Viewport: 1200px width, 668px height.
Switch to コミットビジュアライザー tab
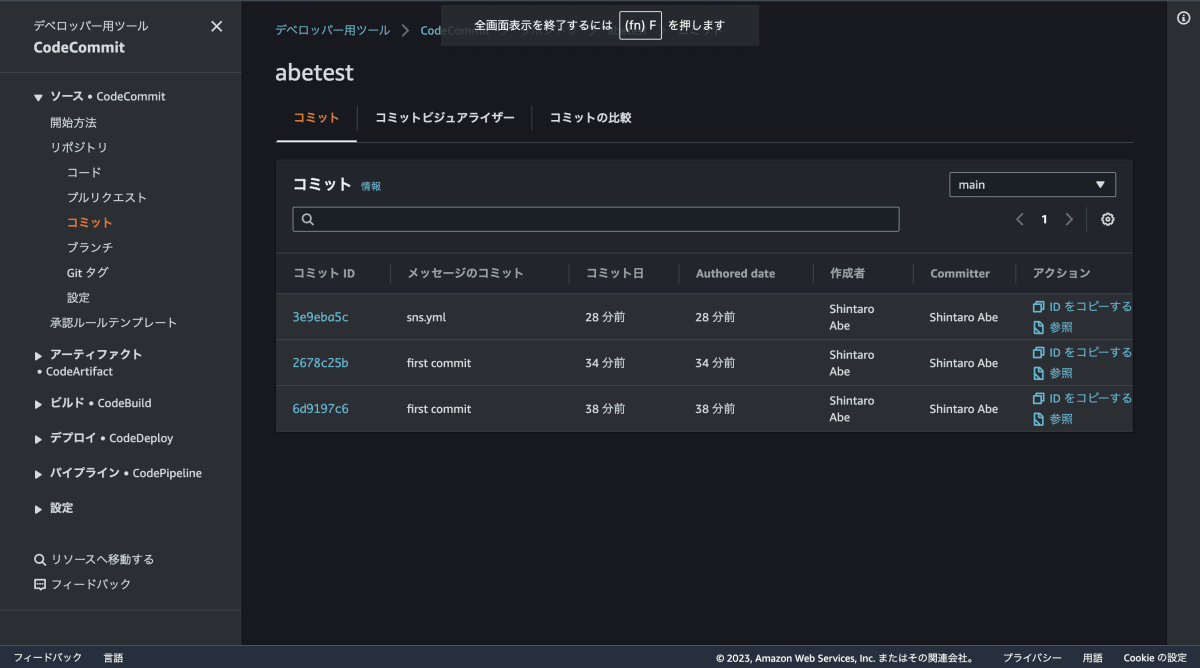[x=444, y=118]
